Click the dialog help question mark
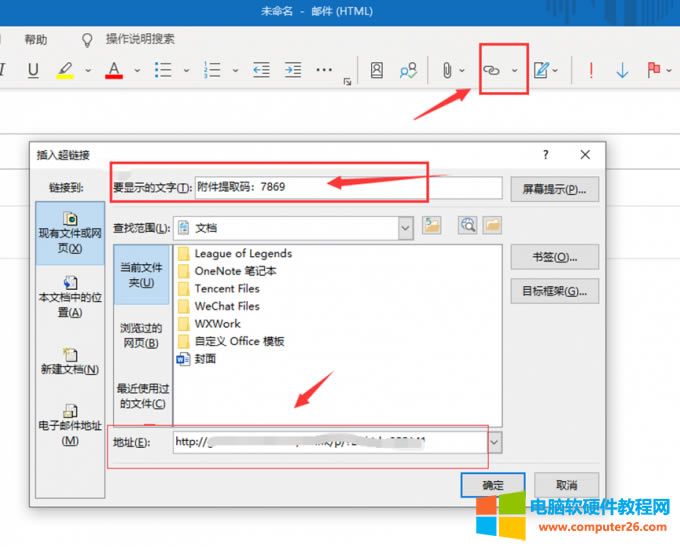Image resolution: width=680 pixels, height=547 pixels. click(546, 154)
